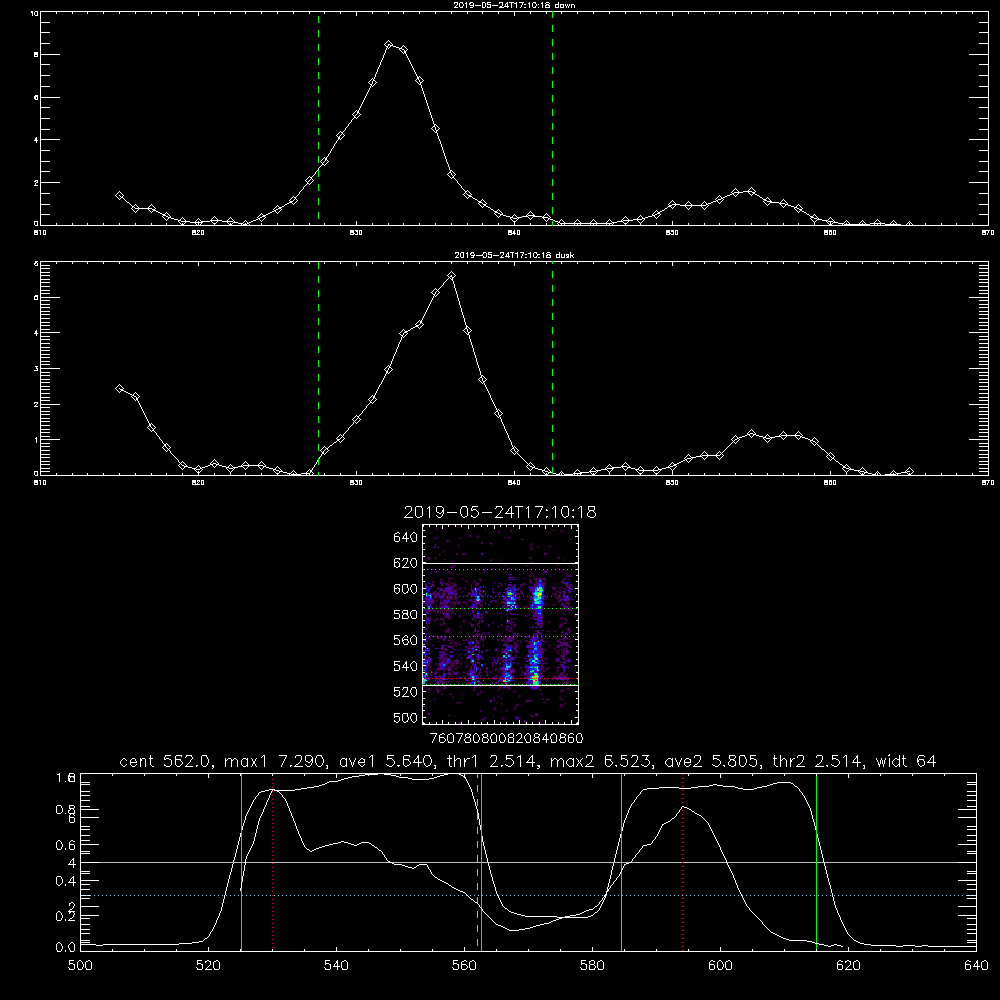Click the white horizontal line at level 4 in bottom plot
The height and width of the screenshot is (1000, 1000).
[x=528, y=862]
